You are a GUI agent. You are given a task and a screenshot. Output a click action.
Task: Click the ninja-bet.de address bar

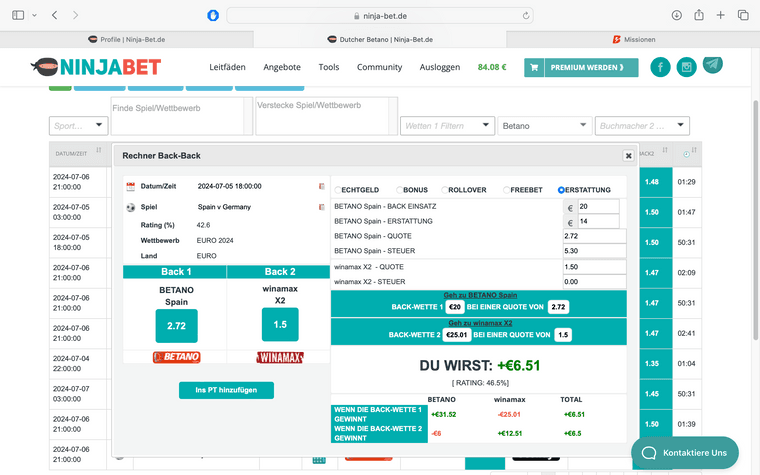(380, 16)
